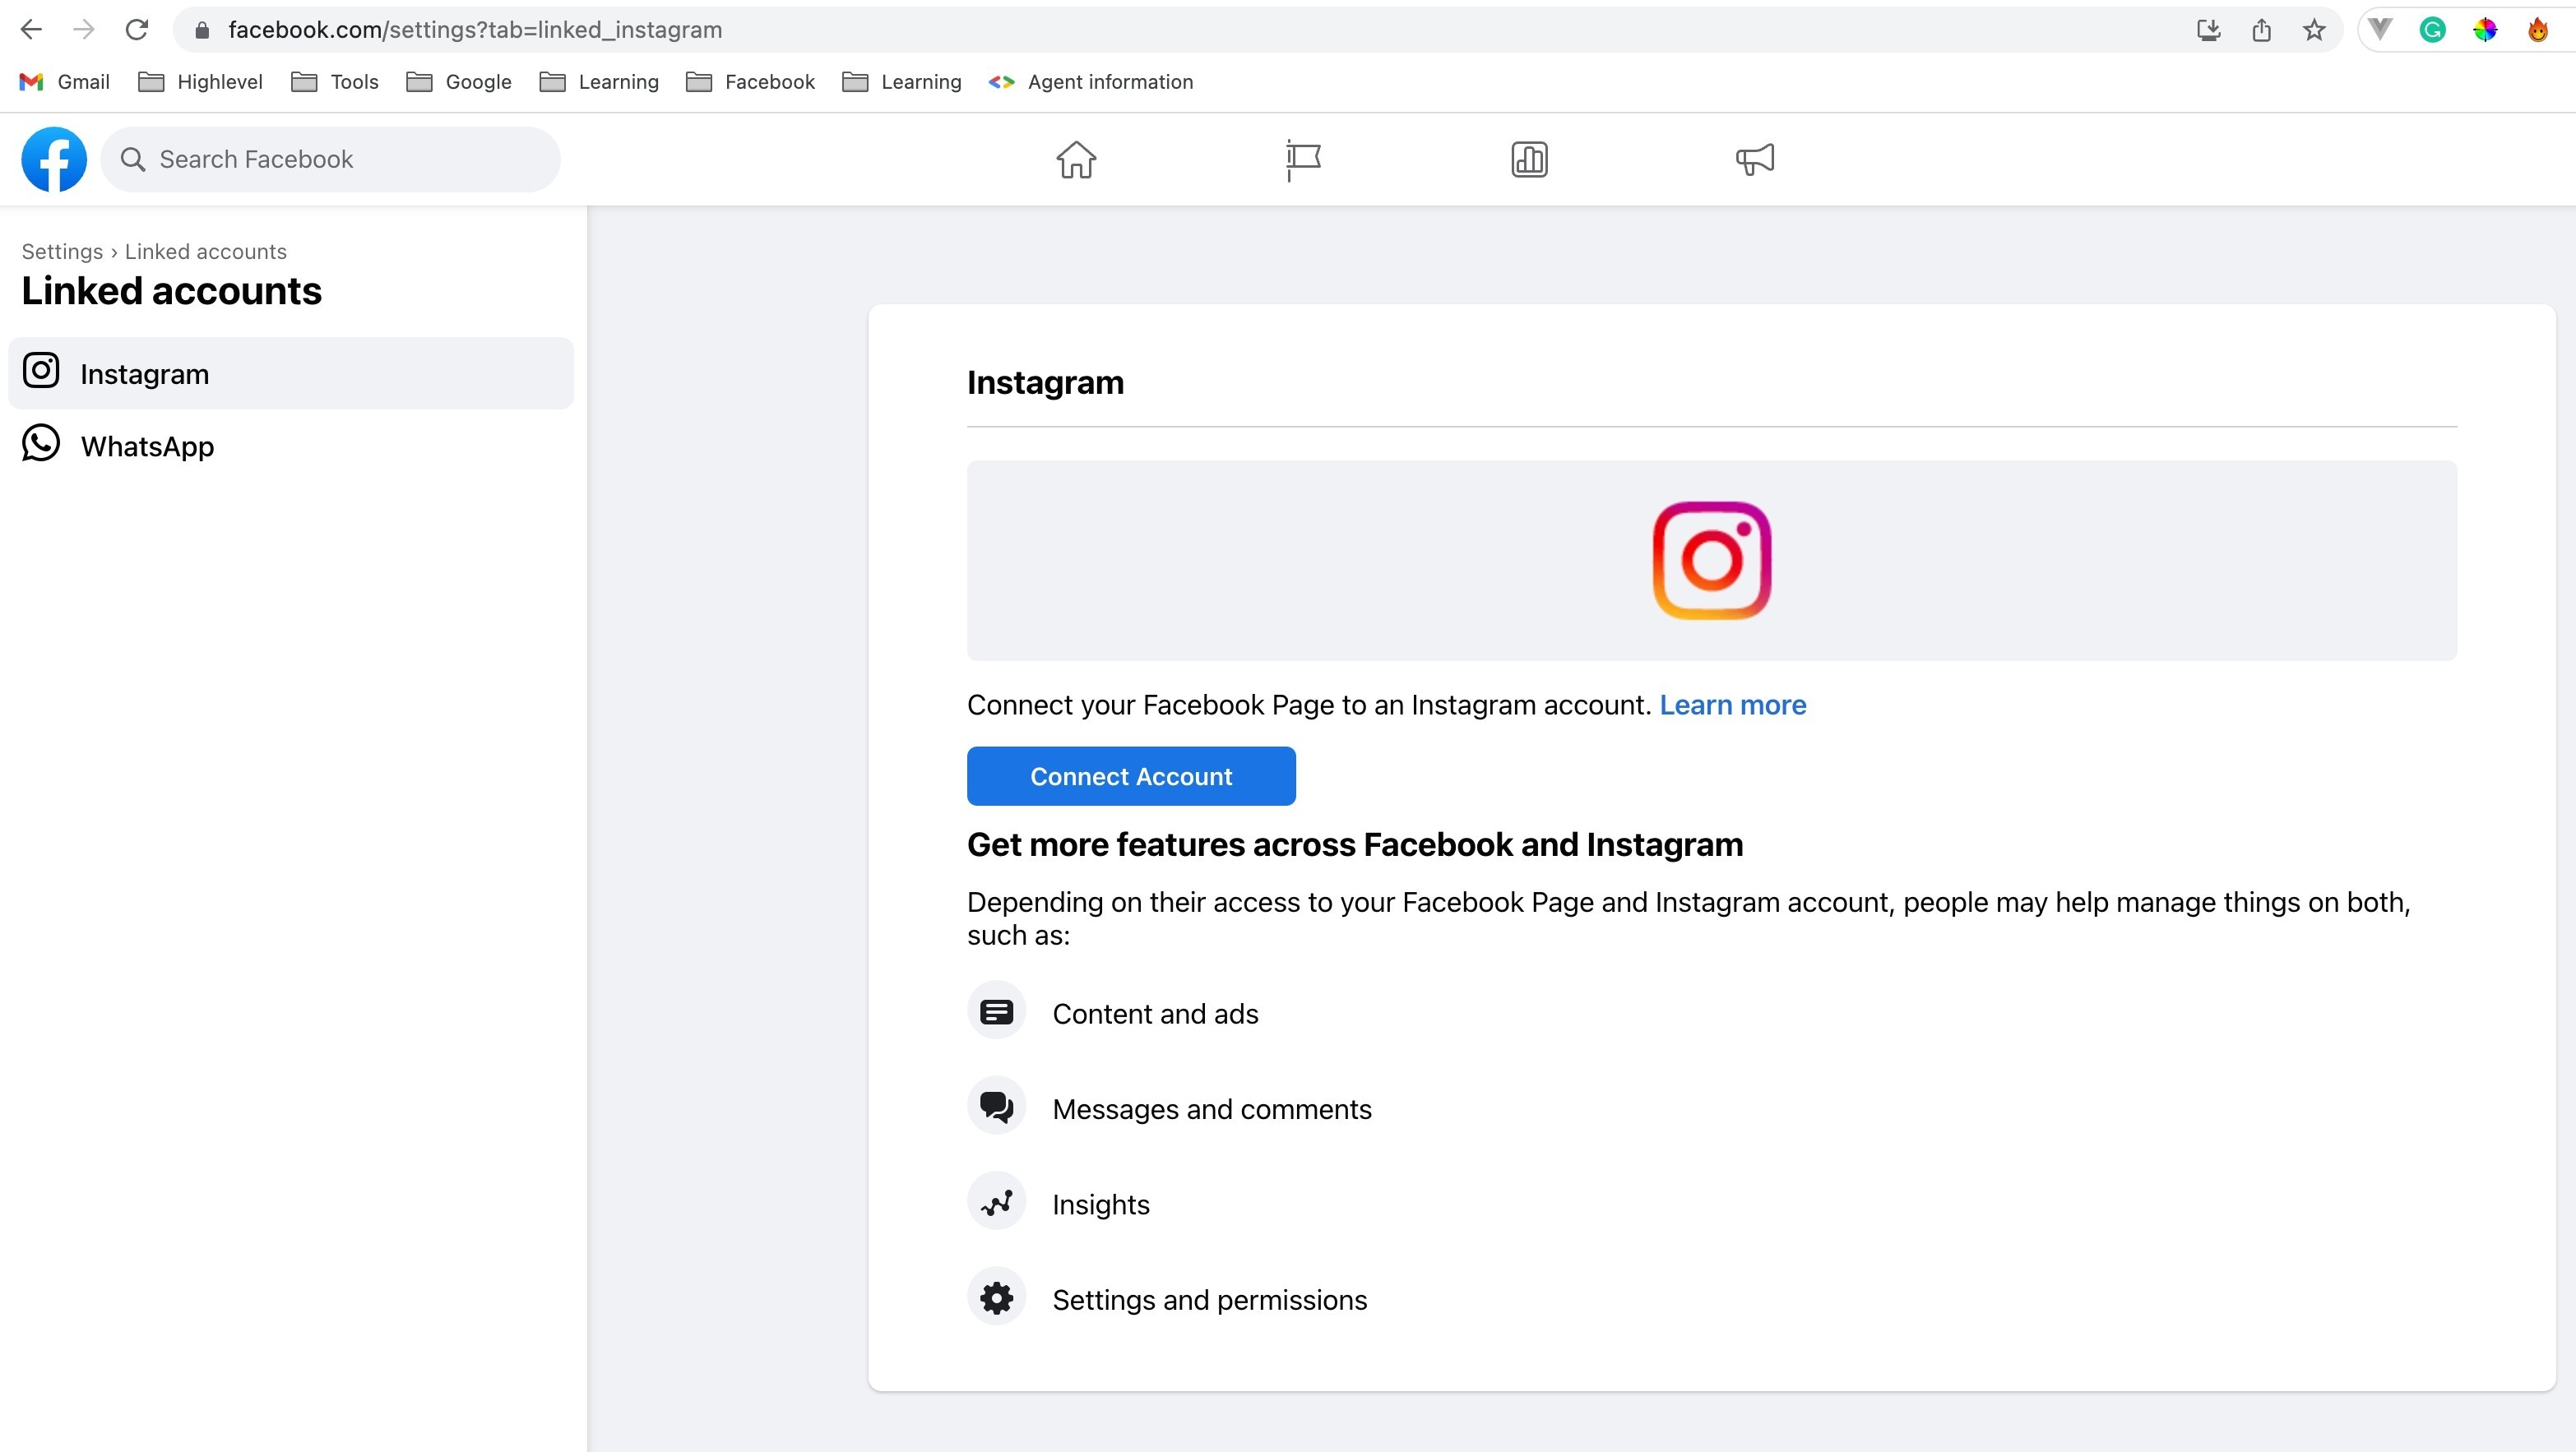Click the browser reload icon

137,30
